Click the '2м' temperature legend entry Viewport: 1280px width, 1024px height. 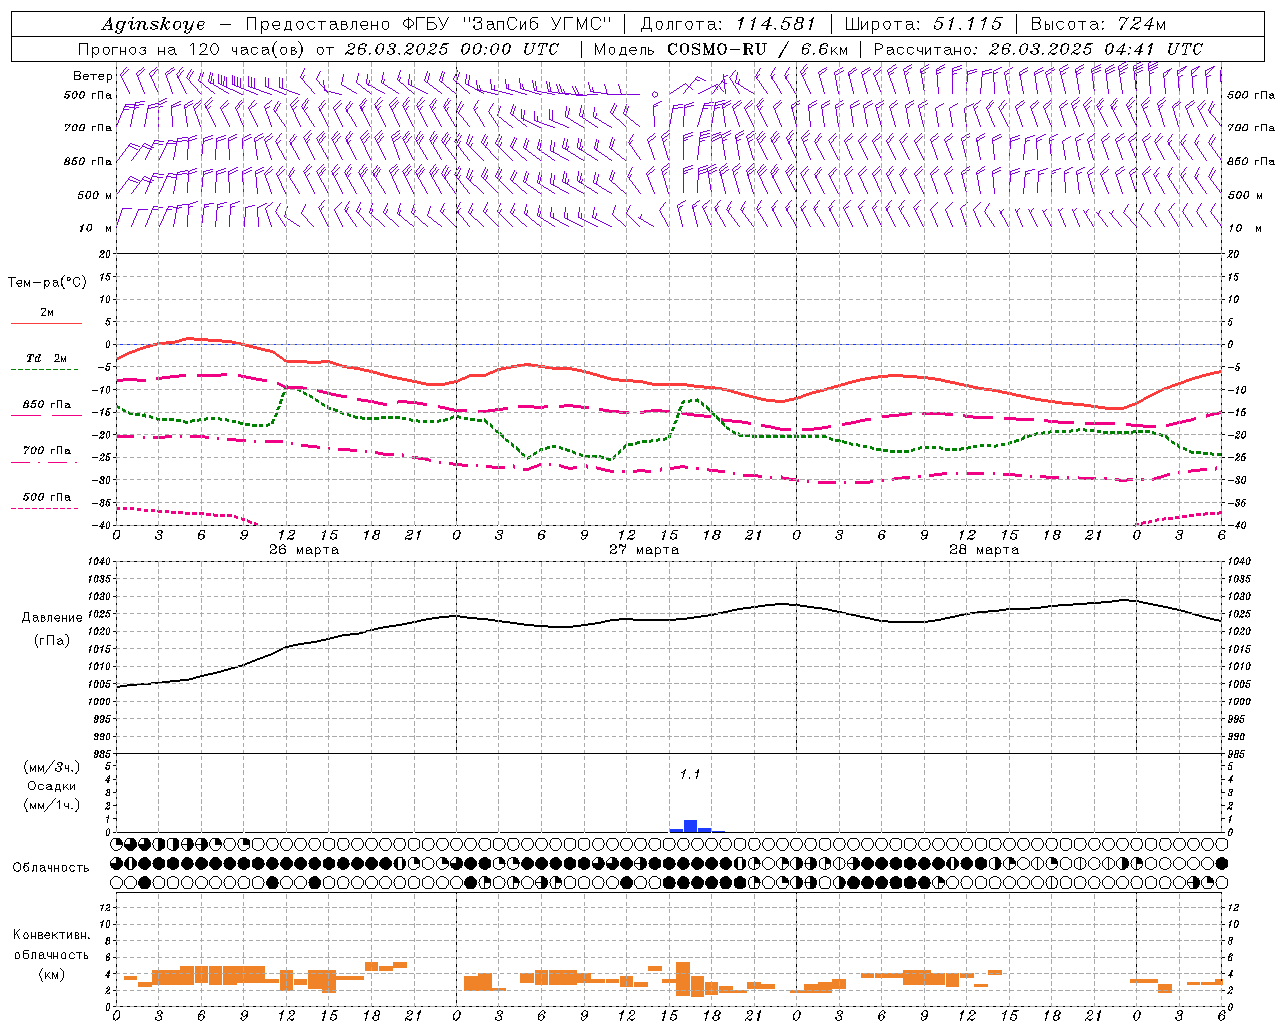pyautogui.click(x=47, y=313)
